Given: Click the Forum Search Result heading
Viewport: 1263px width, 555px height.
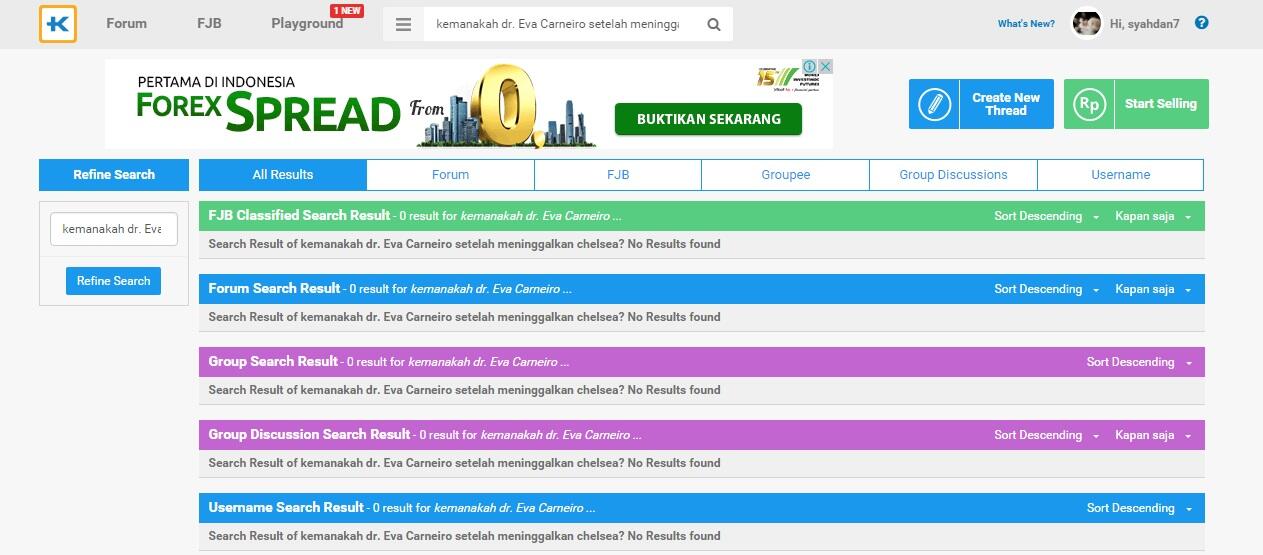Looking at the screenshot, I should pyautogui.click(x=274, y=288).
